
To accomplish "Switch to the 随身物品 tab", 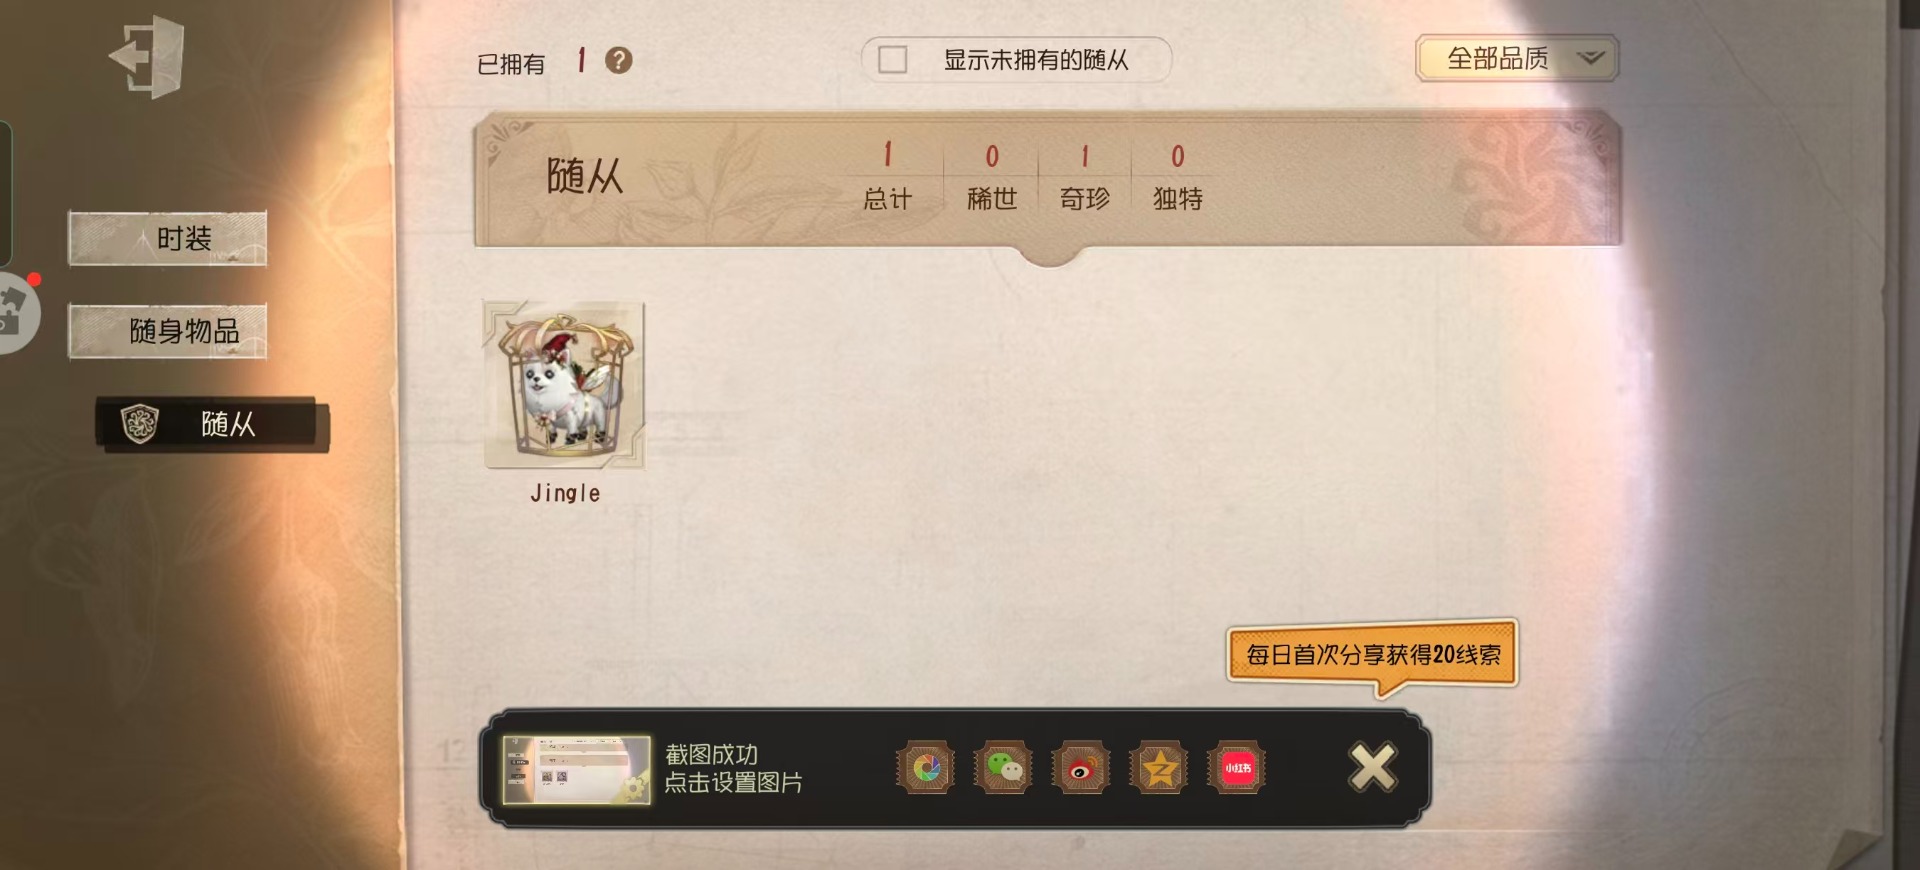I will [x=168, y=331].
